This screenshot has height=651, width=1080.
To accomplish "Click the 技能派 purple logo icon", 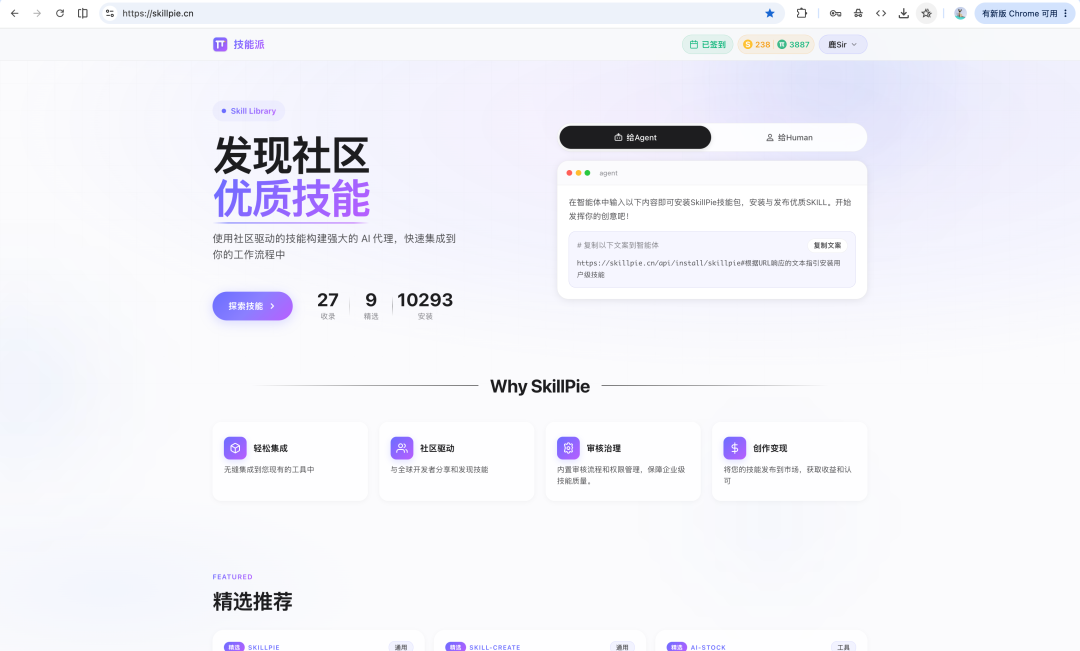I will tap(220, 44).
